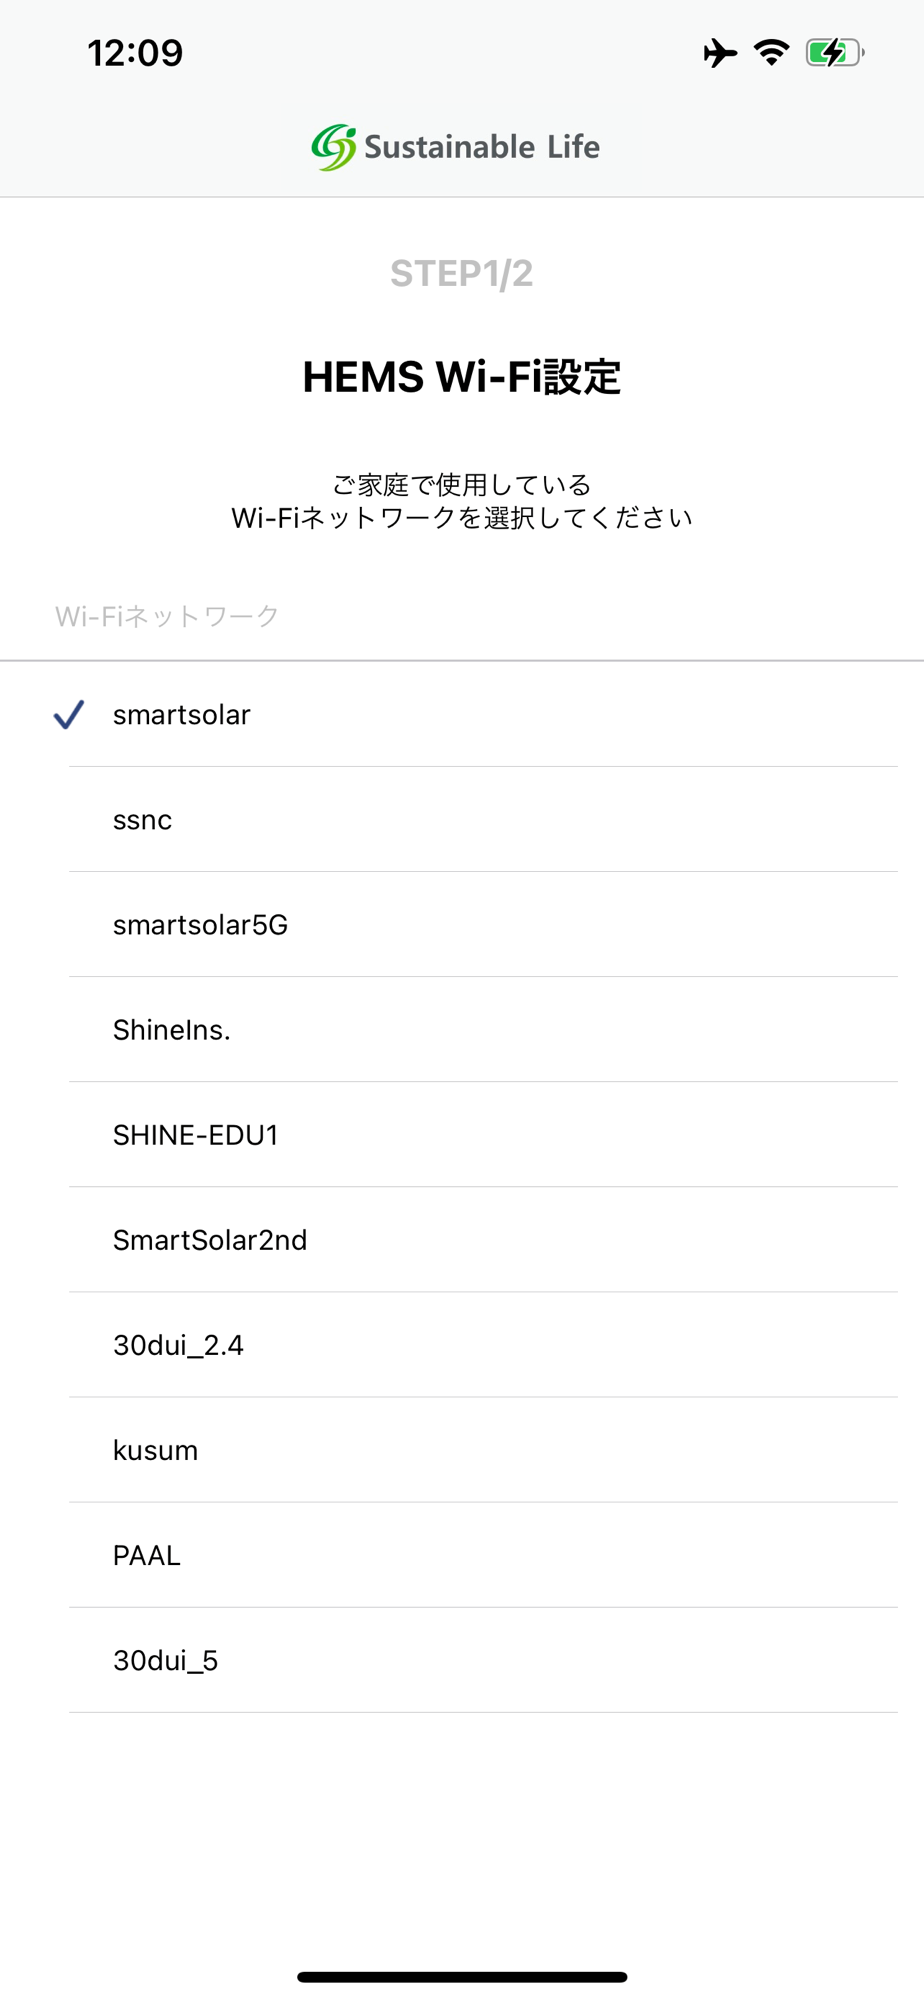924x2000 pixels.
Task: Tap the Sustainable Life logo
Action: pyautogui.click(x=456, y=147)
